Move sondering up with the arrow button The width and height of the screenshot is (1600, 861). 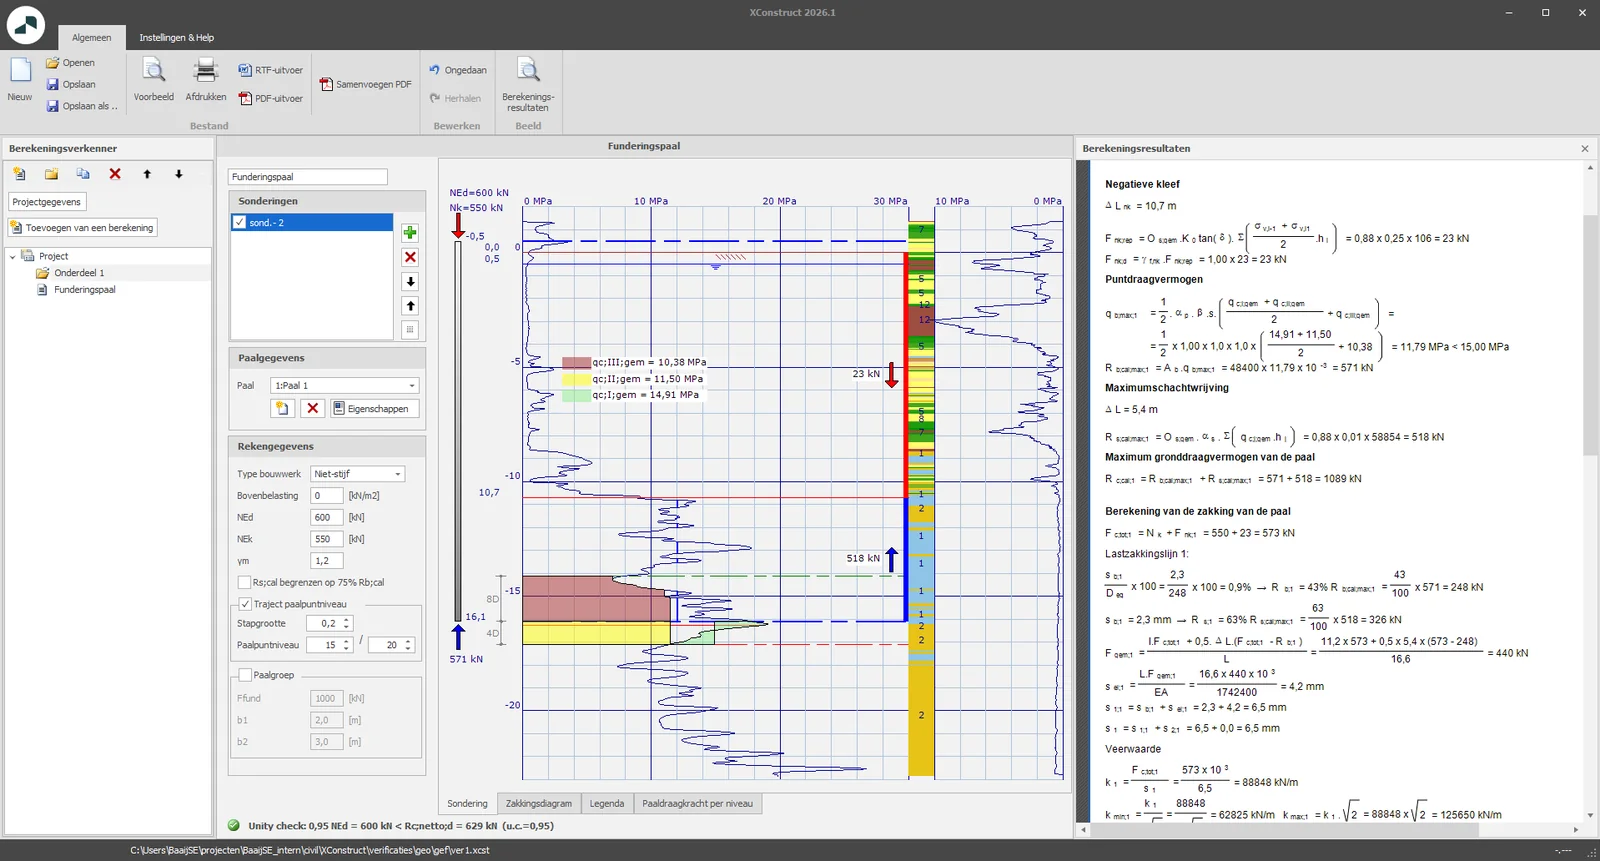[x=410, y=306]
